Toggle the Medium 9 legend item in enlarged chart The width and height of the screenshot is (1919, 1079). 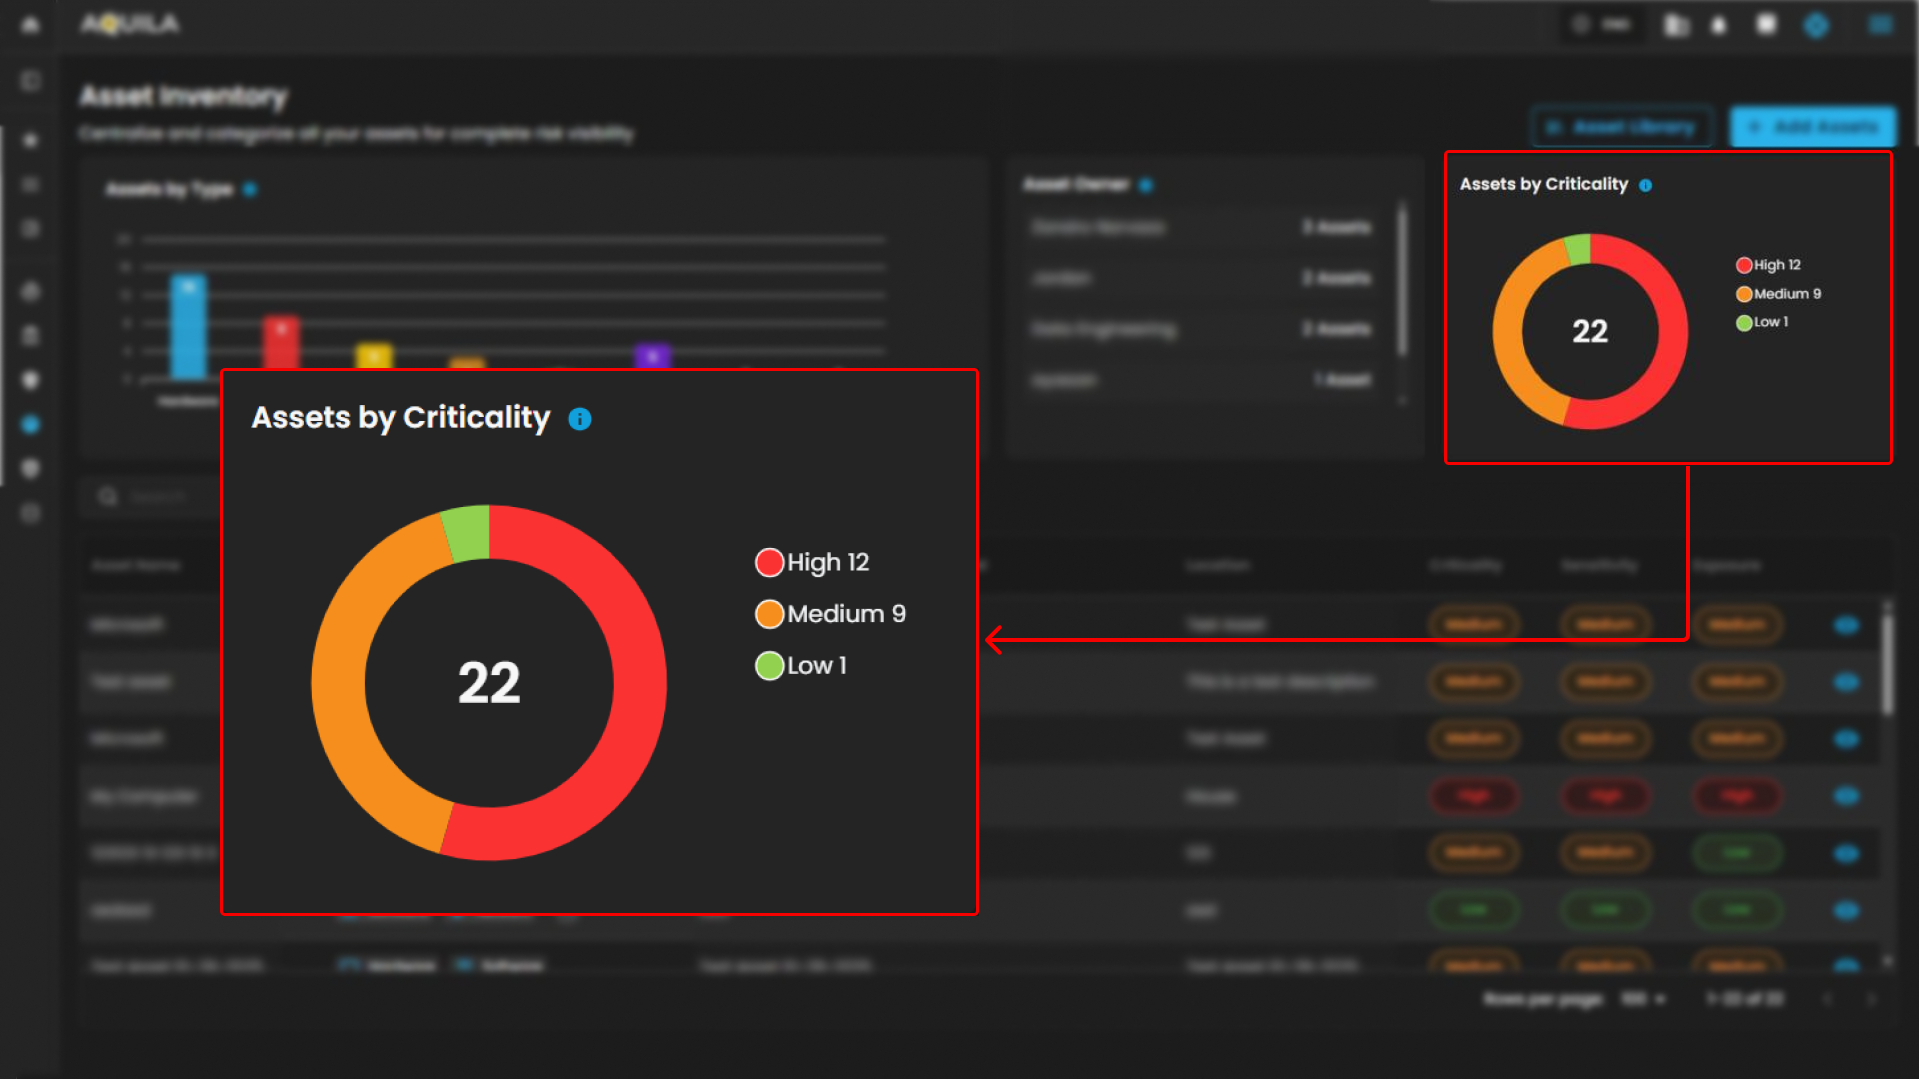pos(830,614)
